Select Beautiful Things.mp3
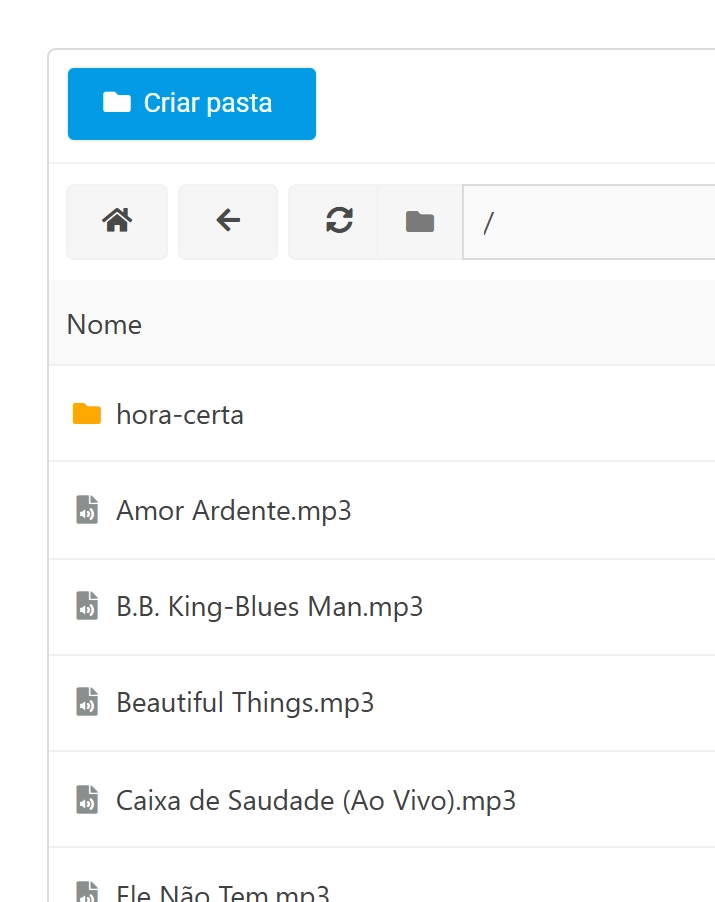This screenshot has width=715, height=902. pyautogui.click(x=245, y=701)
